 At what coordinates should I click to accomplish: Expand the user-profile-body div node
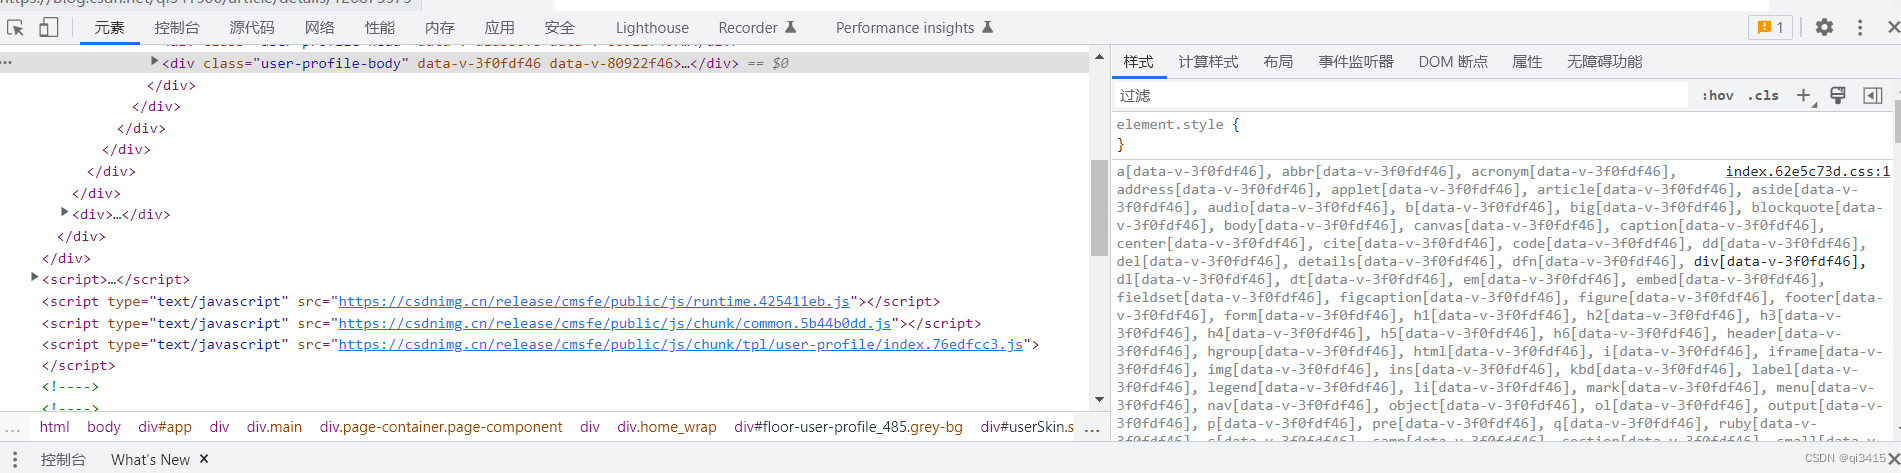point(155,62)
